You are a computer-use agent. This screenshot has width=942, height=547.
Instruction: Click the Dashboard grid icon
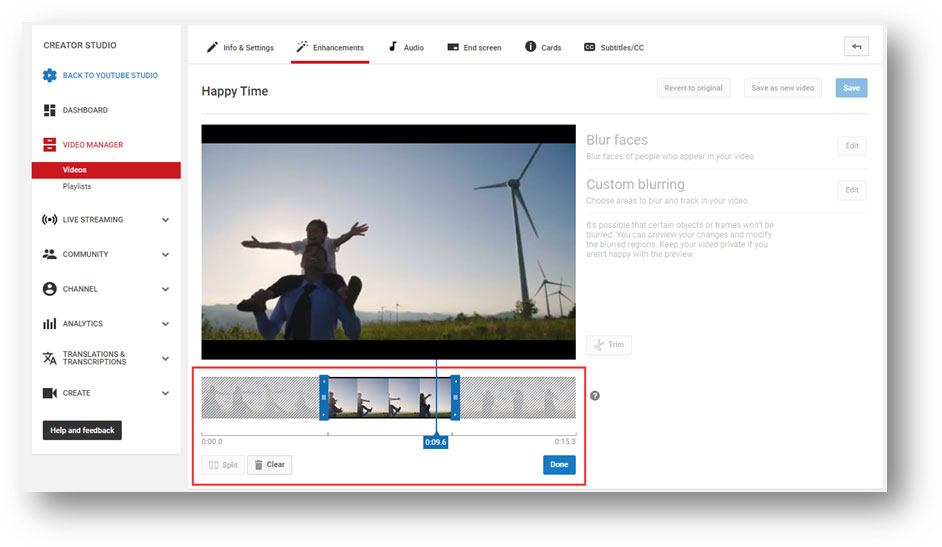(x=49, y=110)
